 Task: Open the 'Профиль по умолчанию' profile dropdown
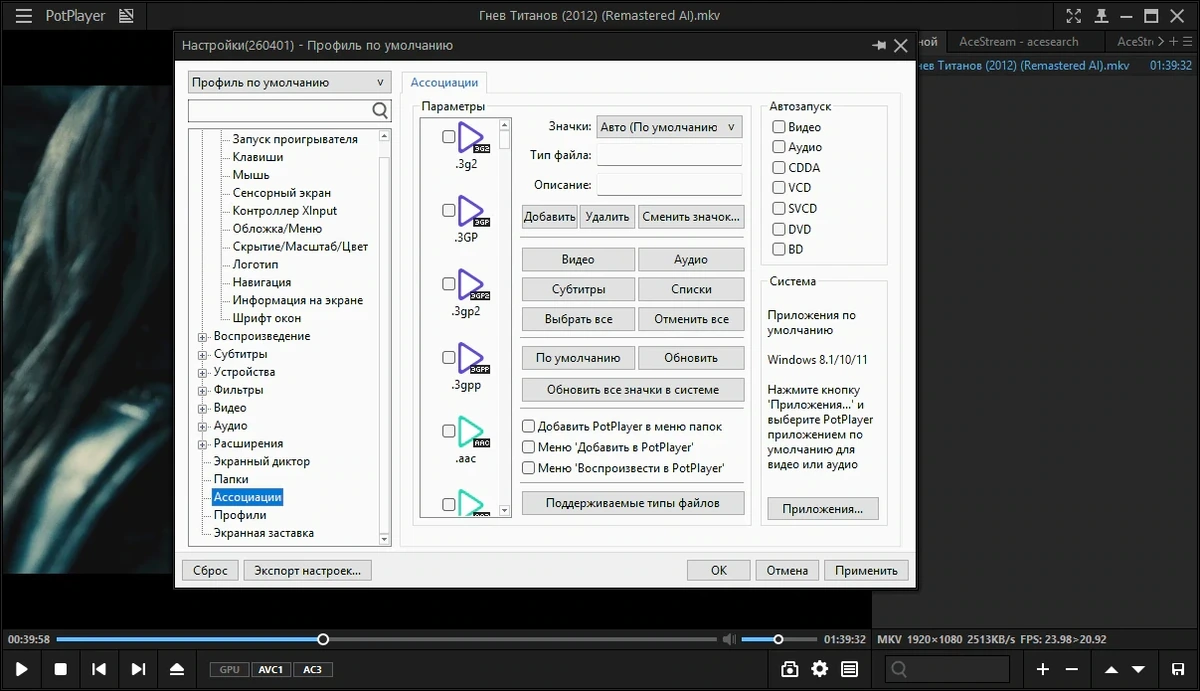[x=289, y=83]
